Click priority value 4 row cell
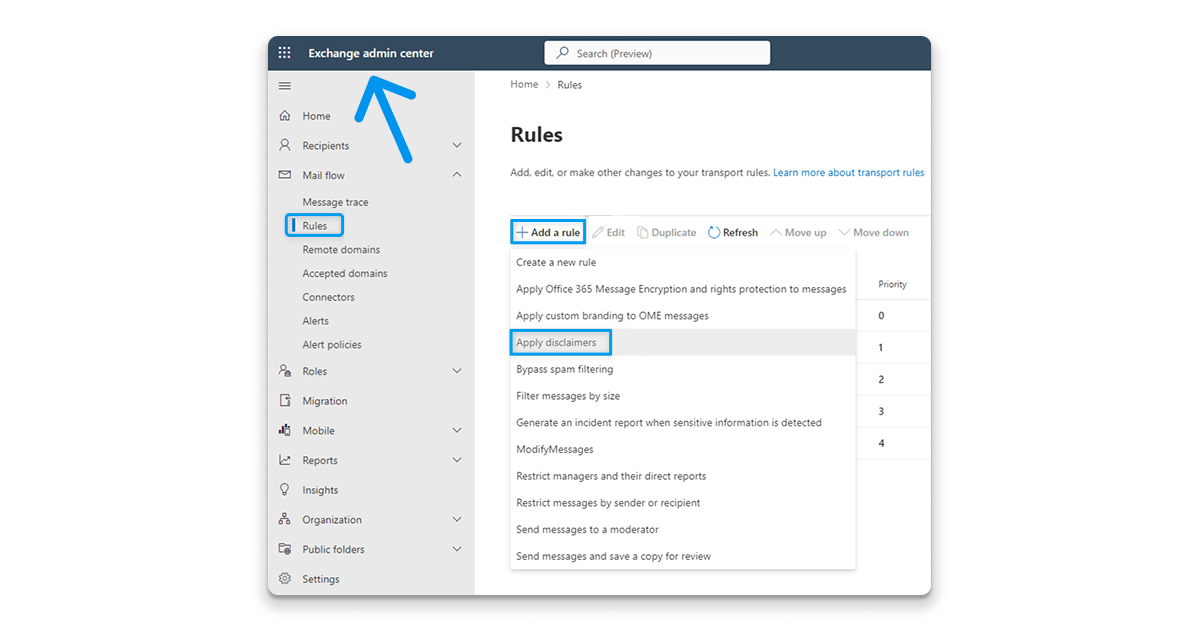 pos(881,443)
